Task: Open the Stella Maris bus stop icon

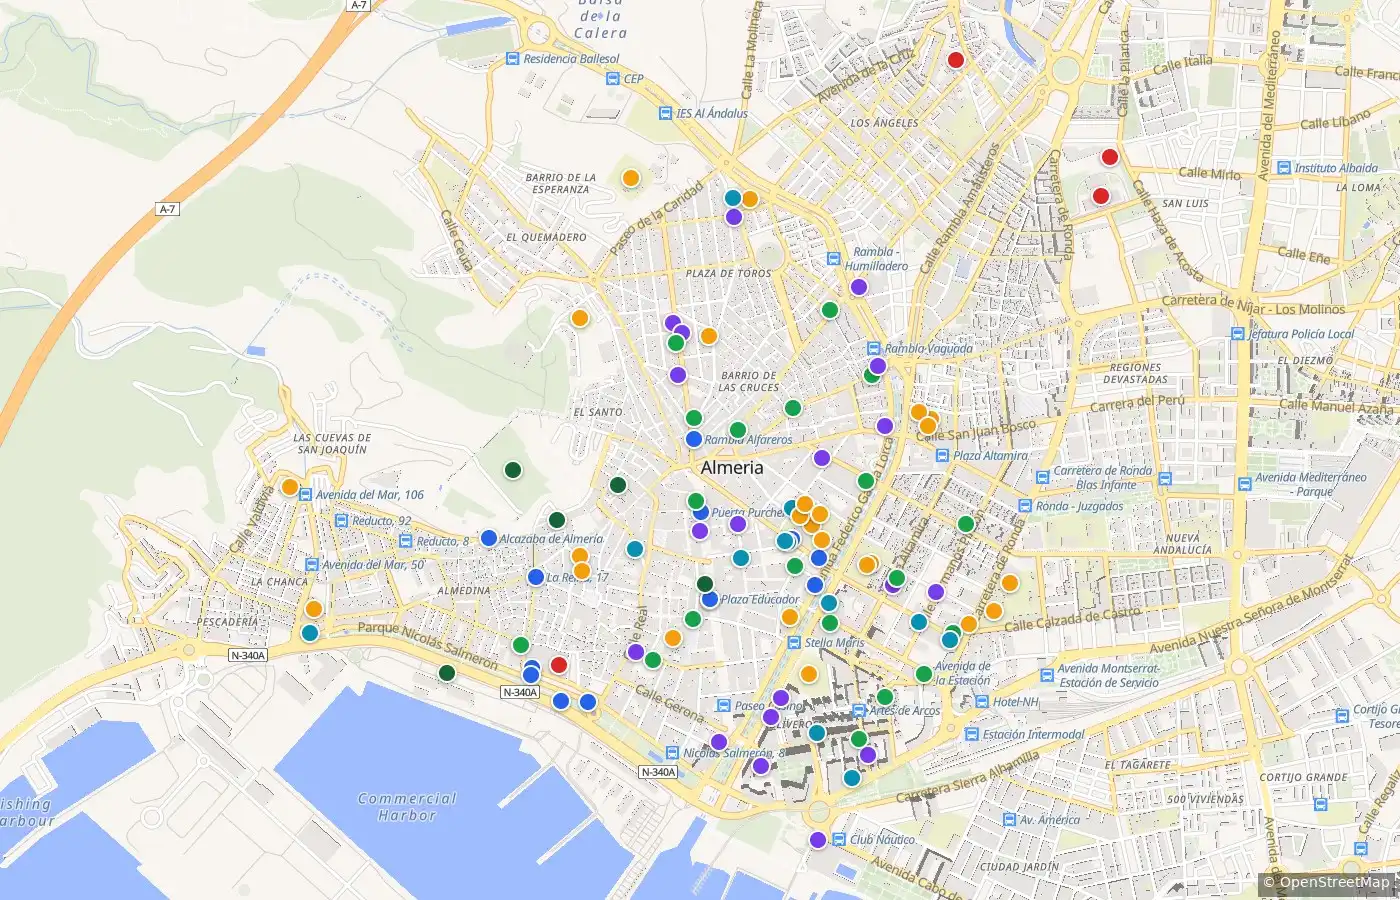Action: (x=794, y=643)
